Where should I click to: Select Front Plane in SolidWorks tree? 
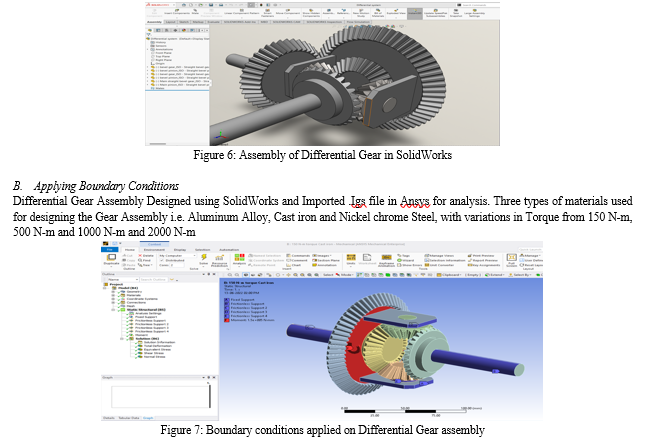pyautogui.click(x=164, y=53)
